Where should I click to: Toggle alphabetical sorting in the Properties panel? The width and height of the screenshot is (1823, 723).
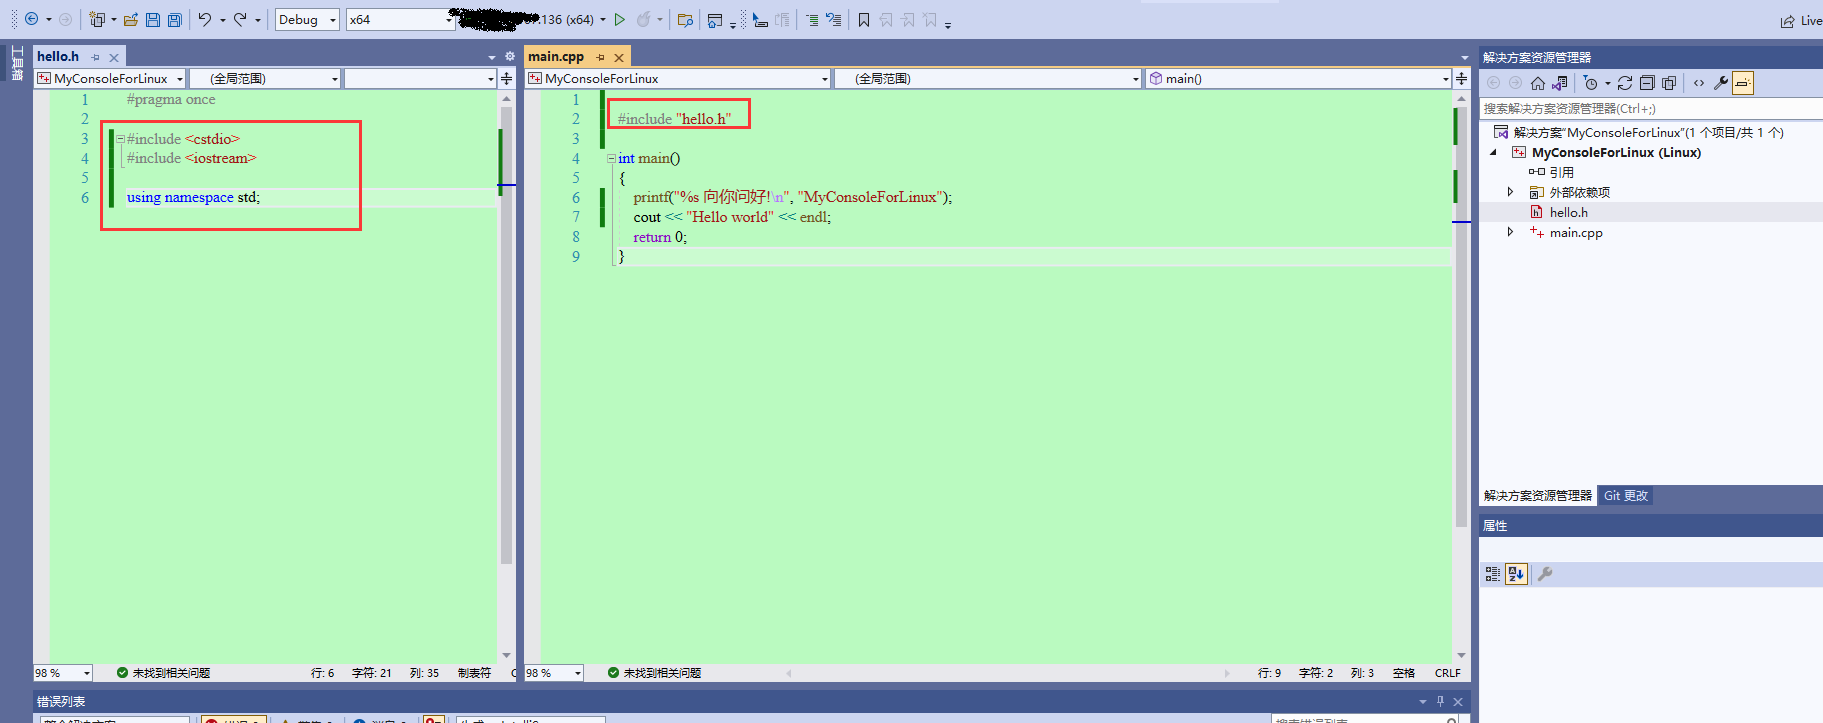pos(1516,574)
